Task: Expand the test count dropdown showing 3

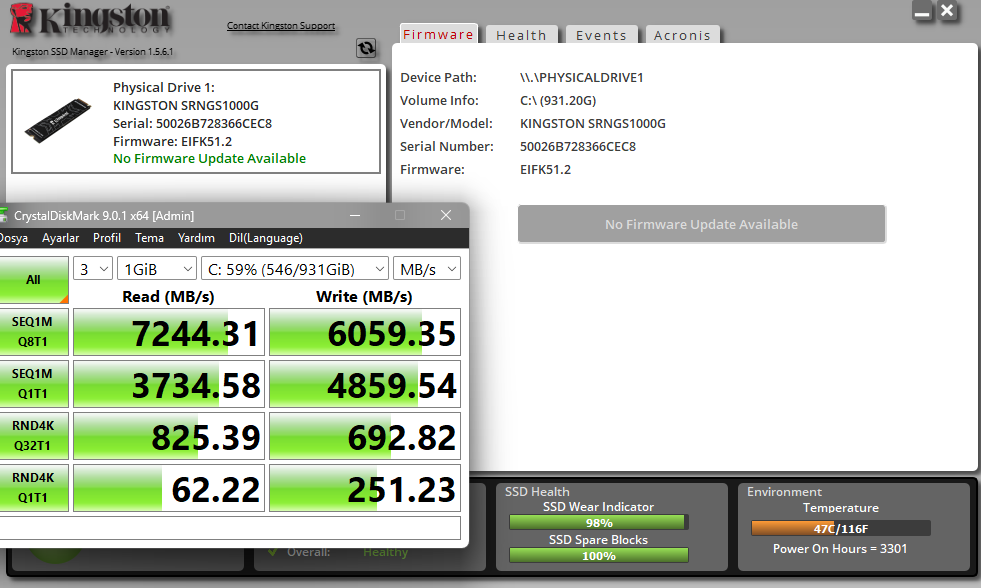Action: 93,269
